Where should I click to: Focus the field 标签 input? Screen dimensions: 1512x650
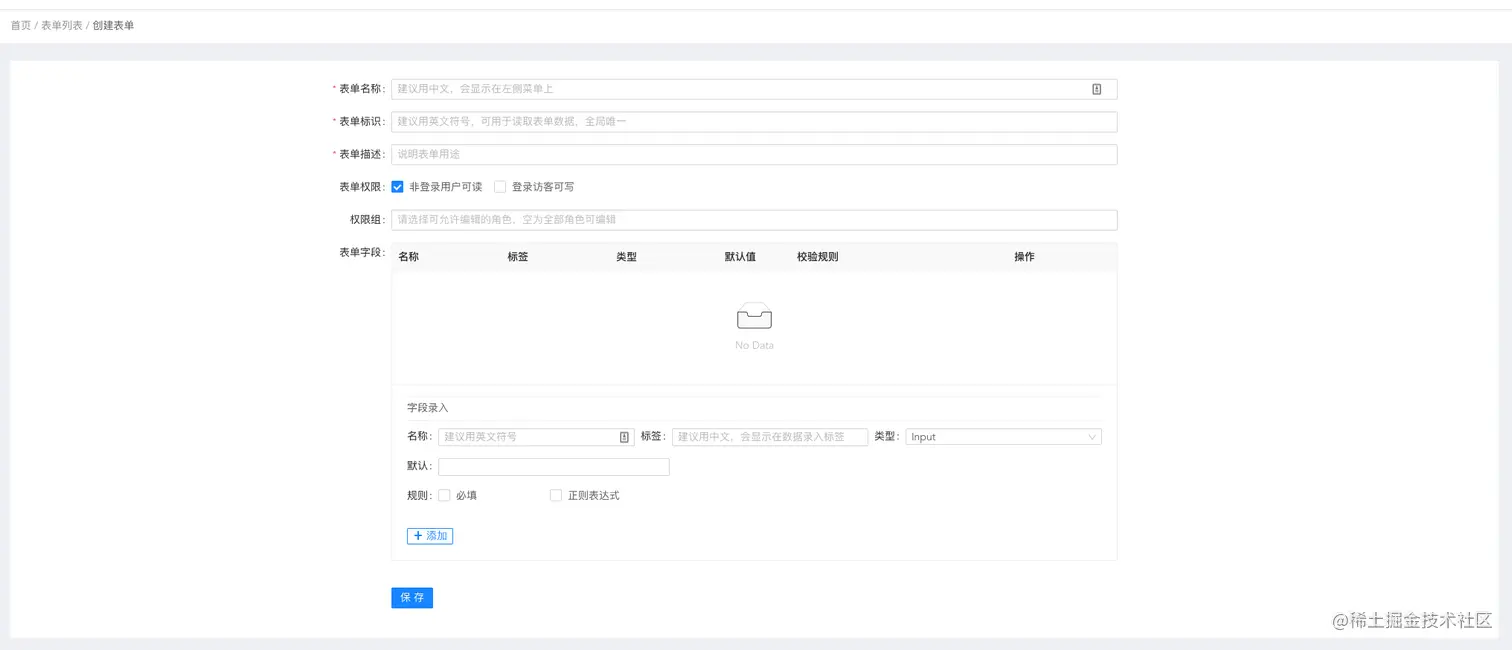770,437
